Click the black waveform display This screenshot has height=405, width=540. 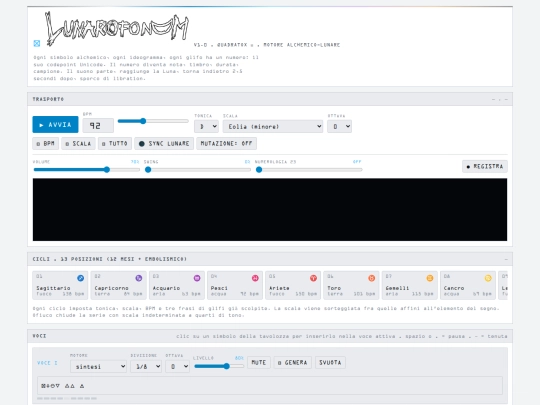[270, 209]
